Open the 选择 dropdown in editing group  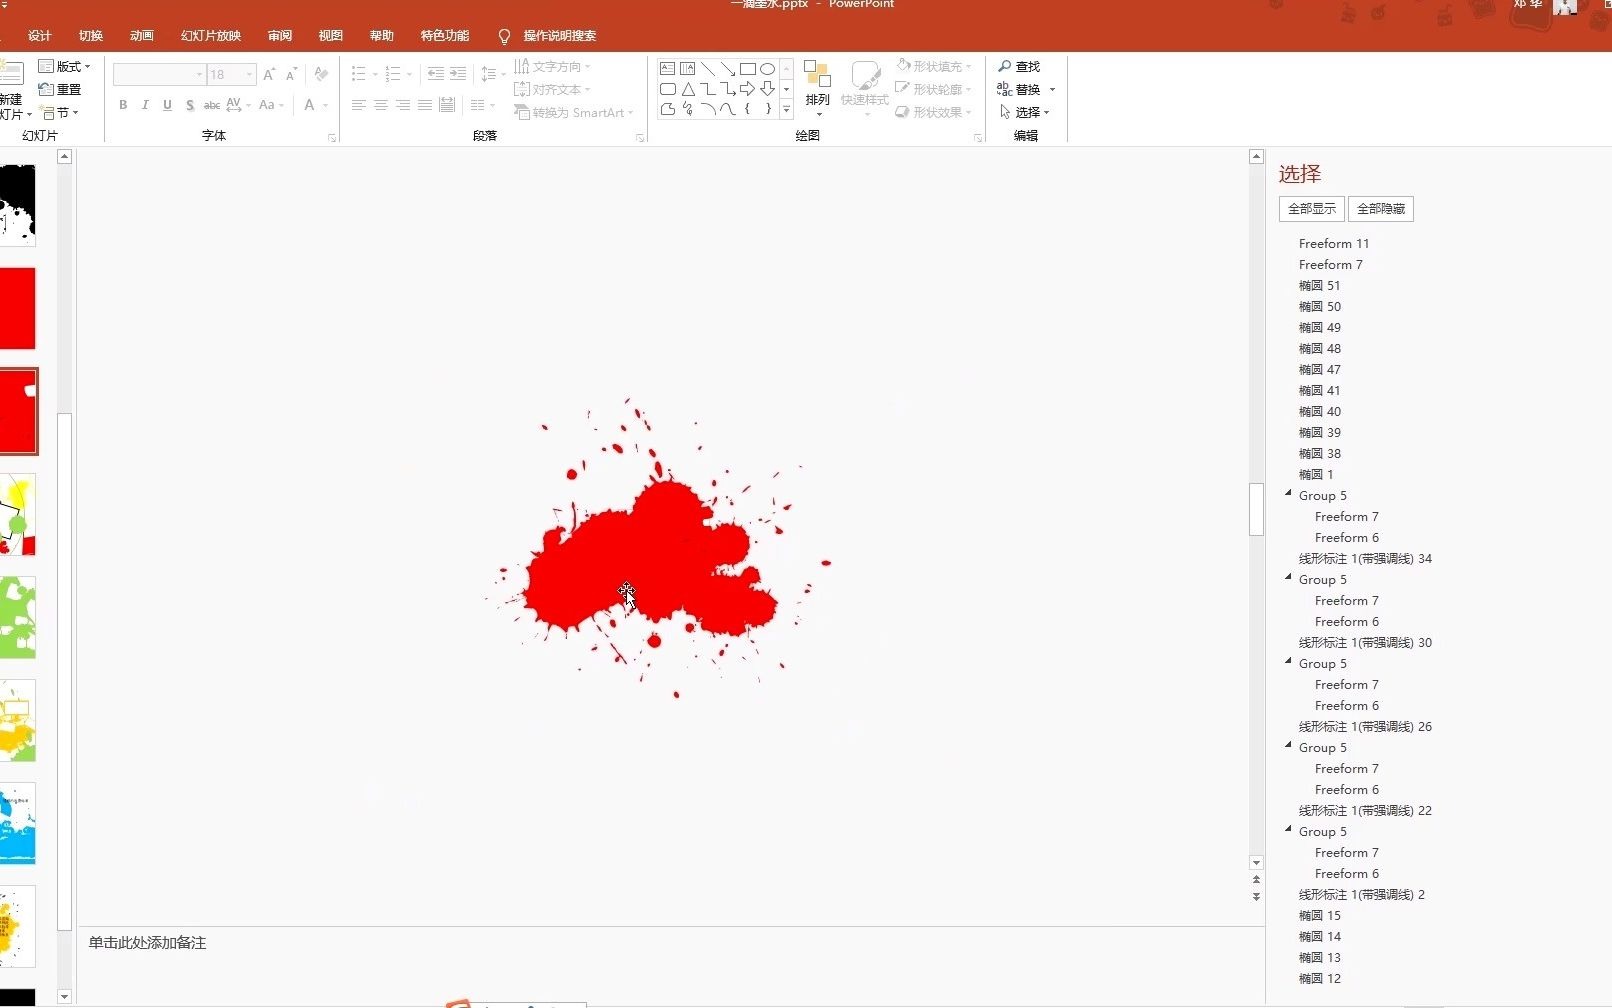point(1024,112)
